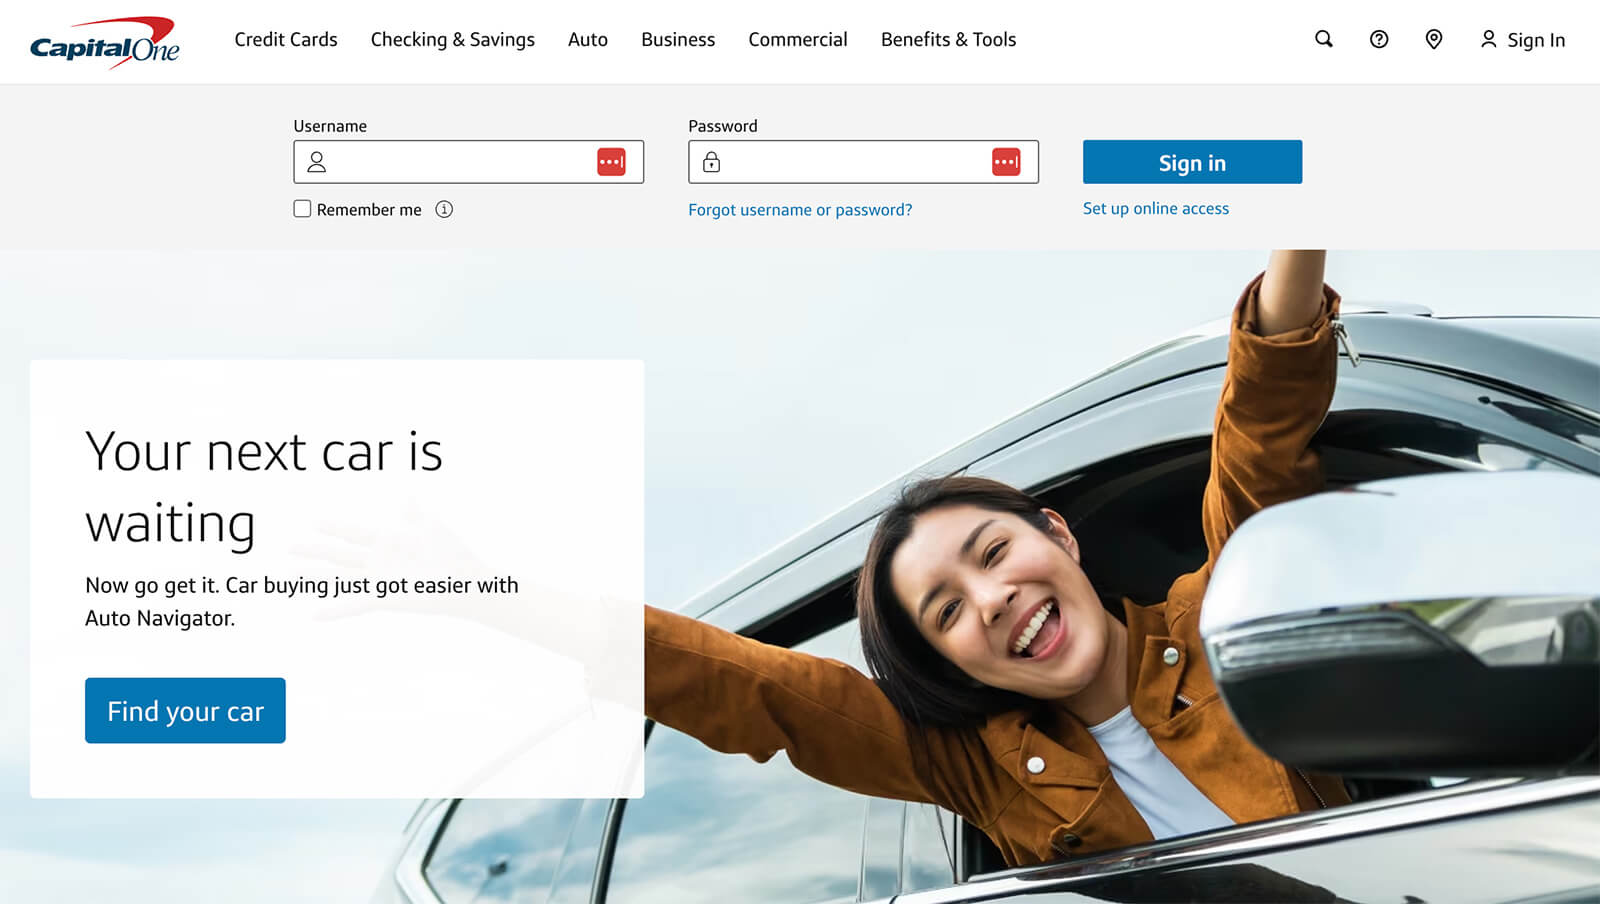The height and width of the screenshot is (904, 1600).
Task: Follow the Forgot username or password link
Action: click(800, 210)
